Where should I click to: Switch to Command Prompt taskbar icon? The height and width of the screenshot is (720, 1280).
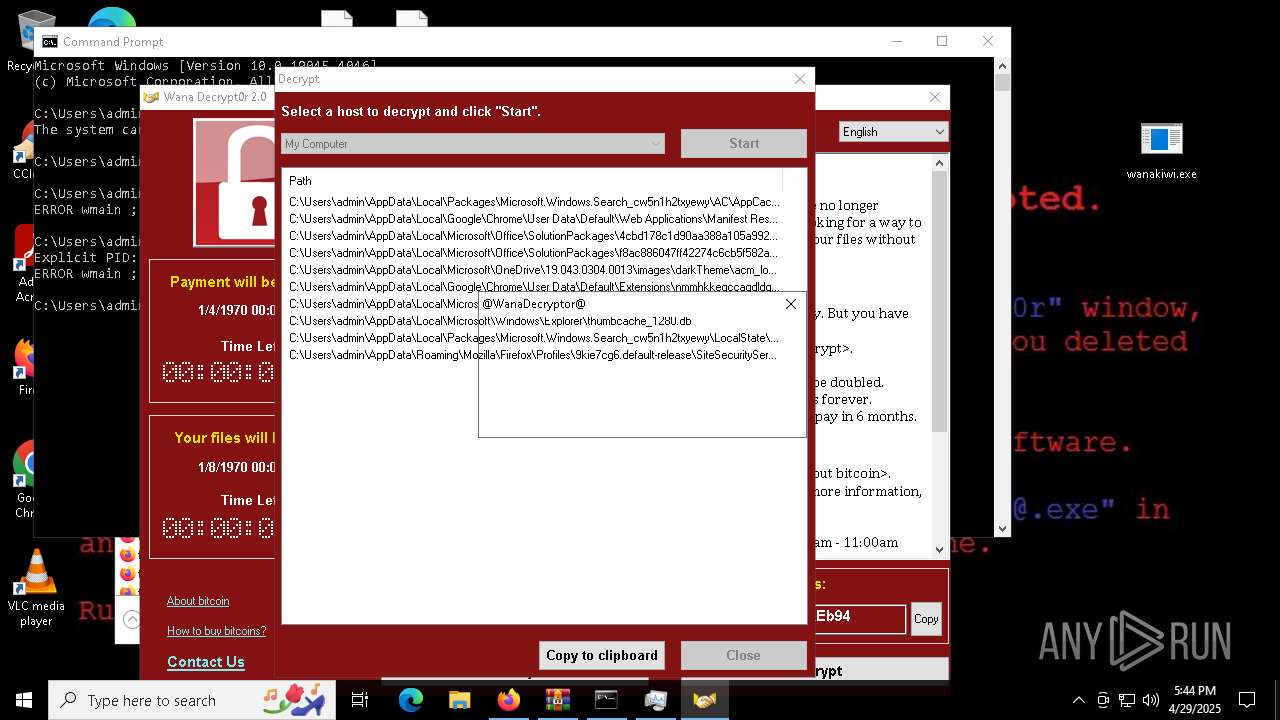click(x=607, y=700)
